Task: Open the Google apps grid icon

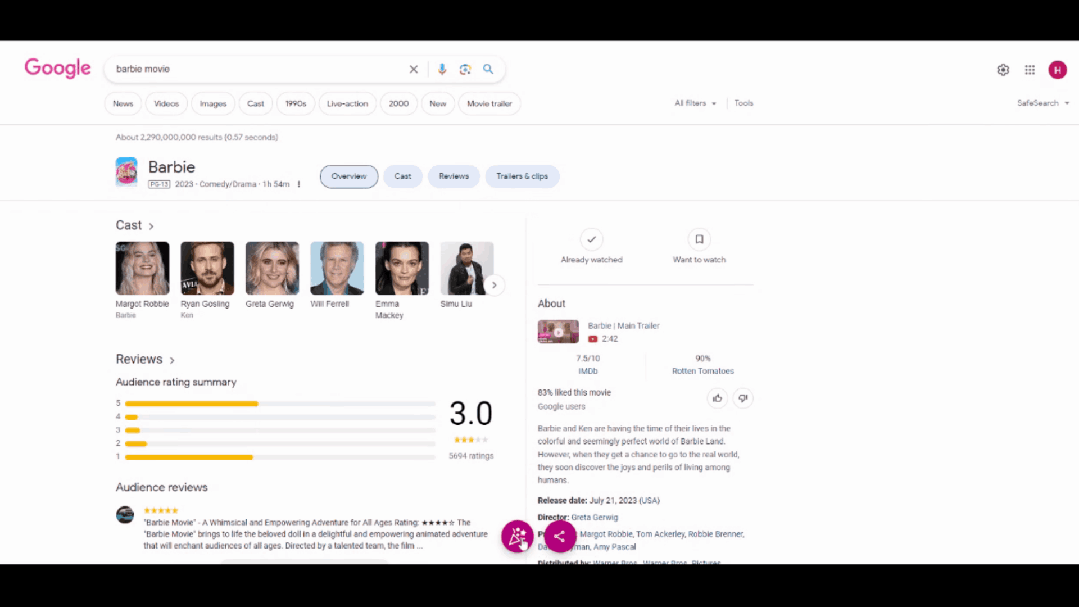Action: point(1030,70)
